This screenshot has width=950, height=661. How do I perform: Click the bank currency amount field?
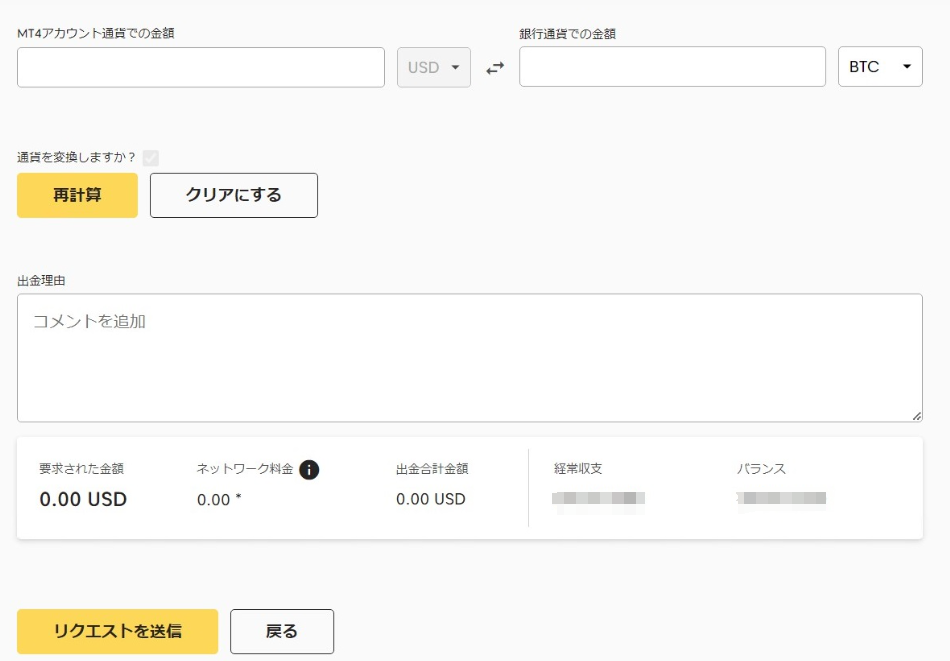tap(672, 67)
